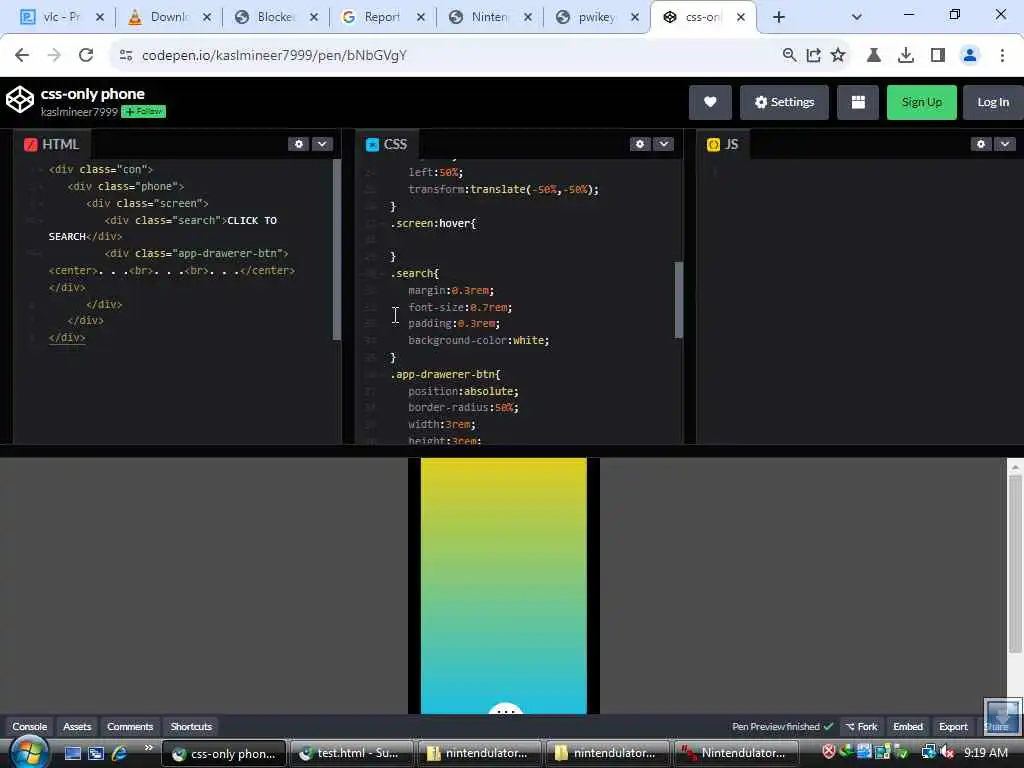Open CSS editor settings gear
1024x768 pixels.
pos(640,144)
